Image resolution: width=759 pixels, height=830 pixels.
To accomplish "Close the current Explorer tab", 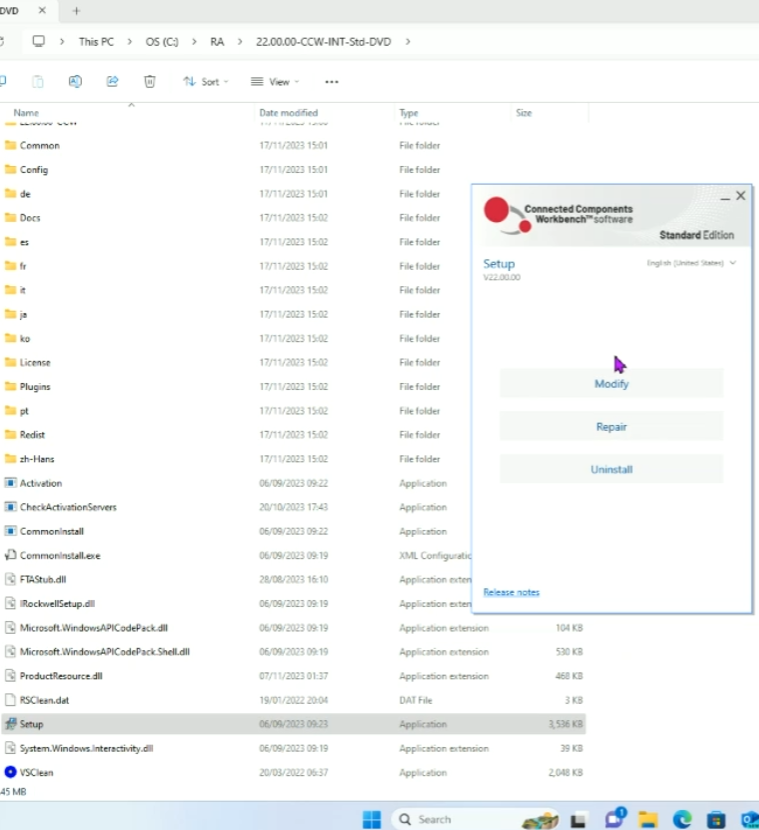I will [x=42, y=10].
